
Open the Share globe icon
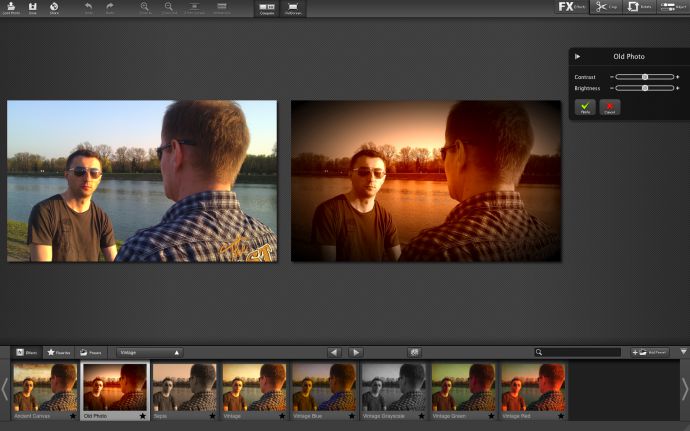pyautogui.click(x=54, y=7)
